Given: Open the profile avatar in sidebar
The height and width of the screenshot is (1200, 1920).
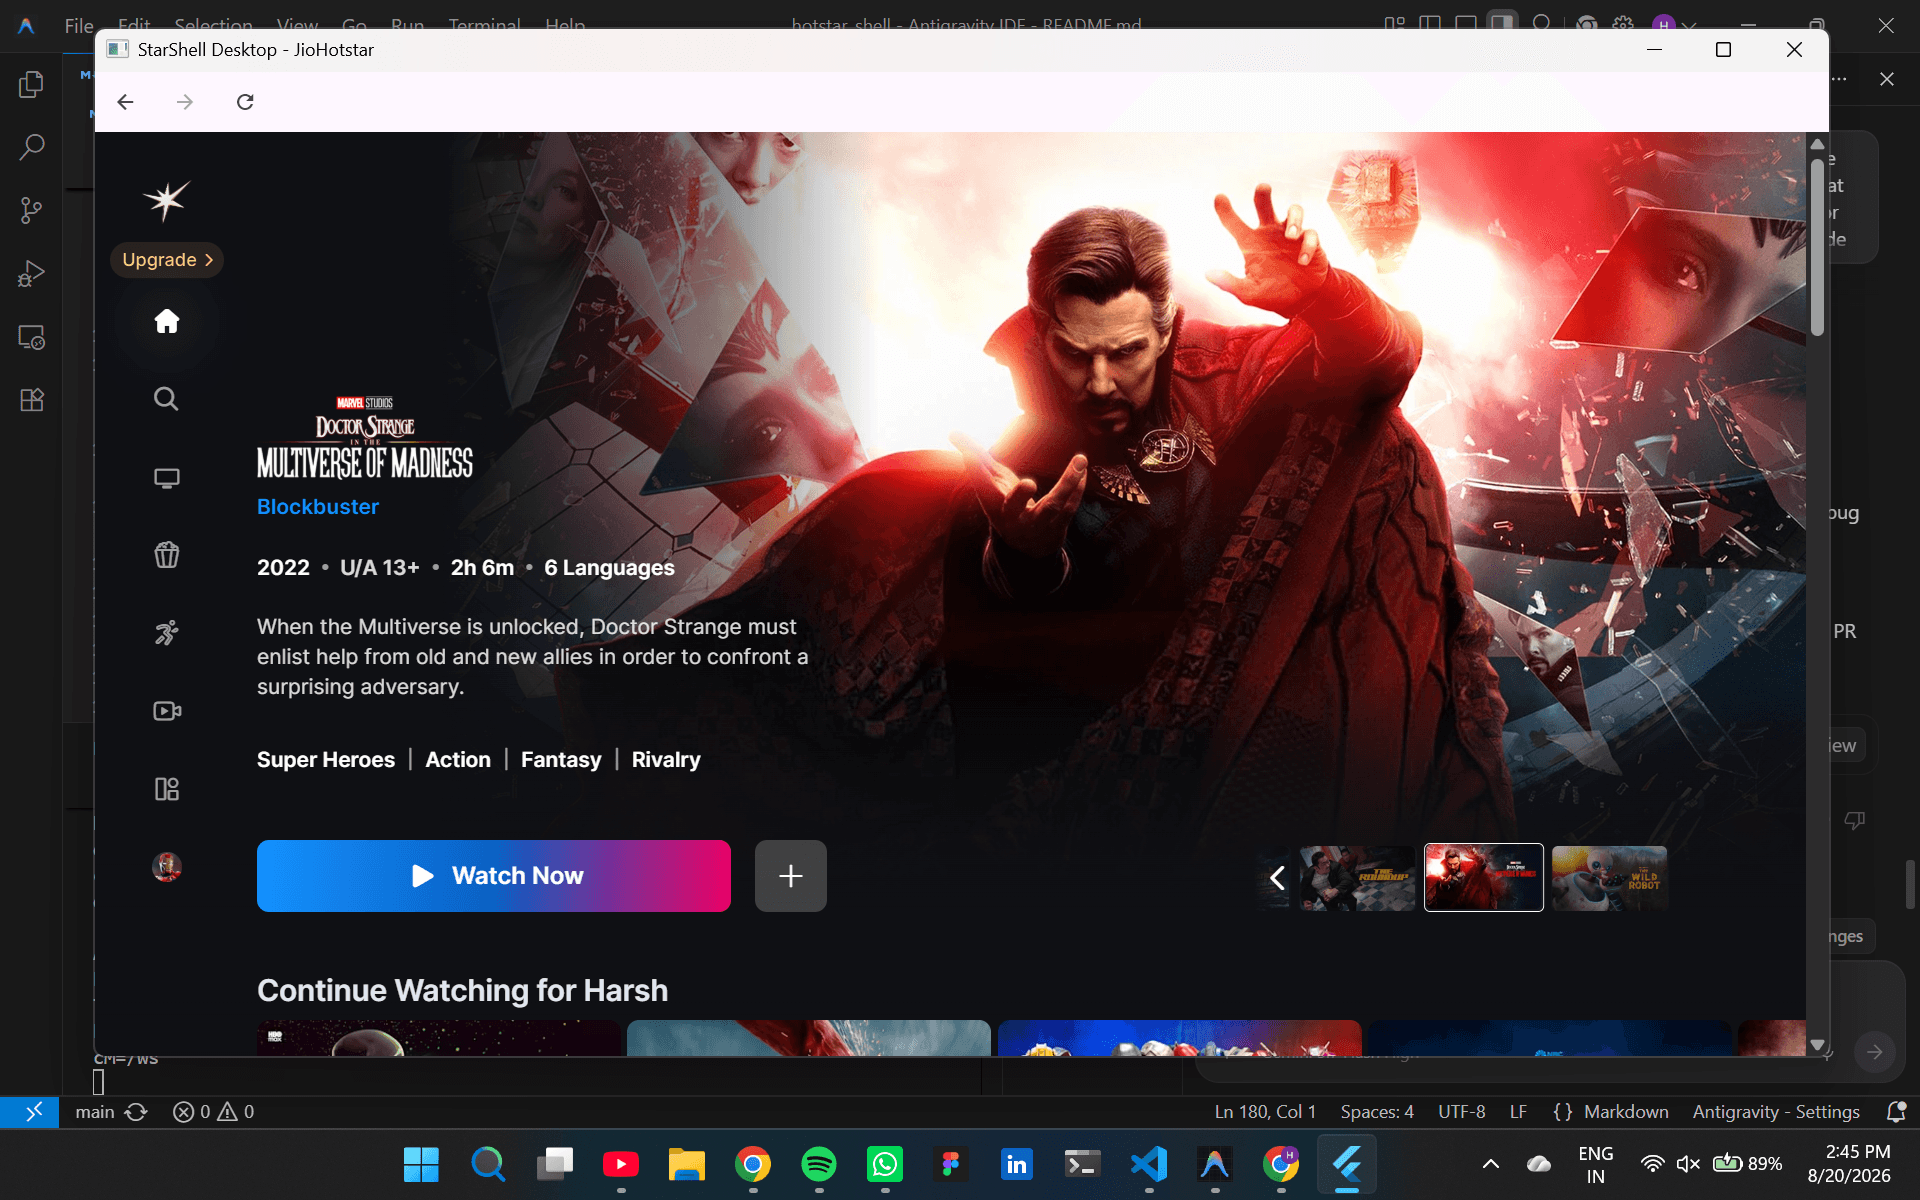Looking at the screenshot, I should pos(167,866).
